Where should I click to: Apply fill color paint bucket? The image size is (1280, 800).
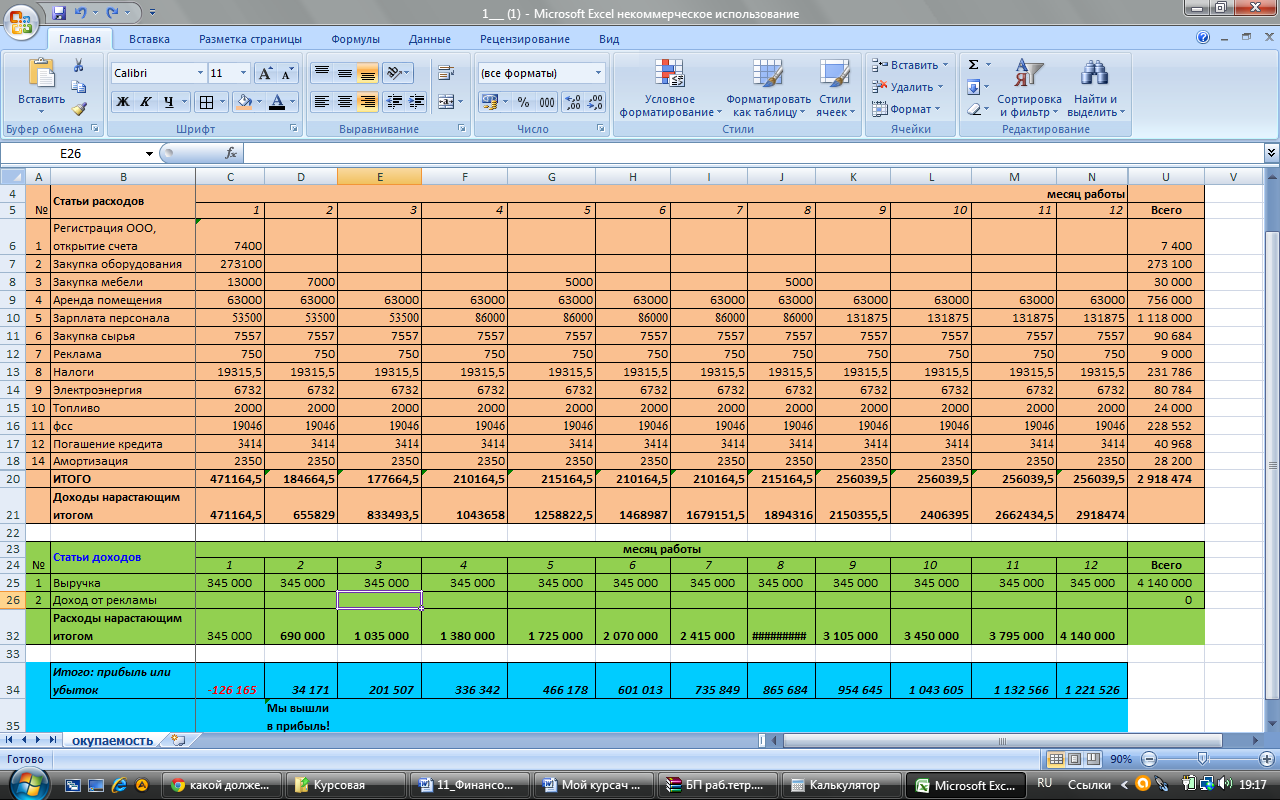tap(243, 102)
